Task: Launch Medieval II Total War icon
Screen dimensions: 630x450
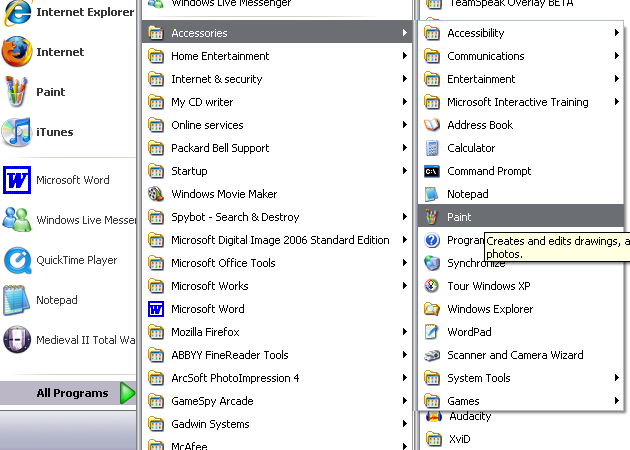Action: pyautogui.click(x=17, y=340)
